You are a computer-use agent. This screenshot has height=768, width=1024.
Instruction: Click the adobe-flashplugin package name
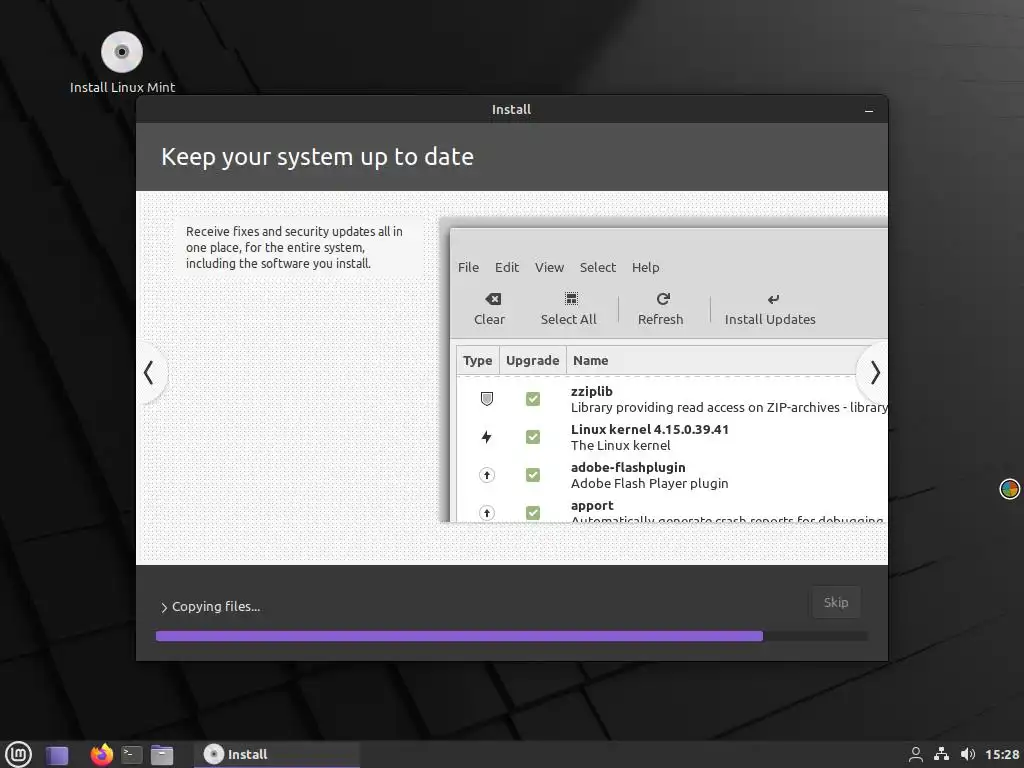click(628, 467)
